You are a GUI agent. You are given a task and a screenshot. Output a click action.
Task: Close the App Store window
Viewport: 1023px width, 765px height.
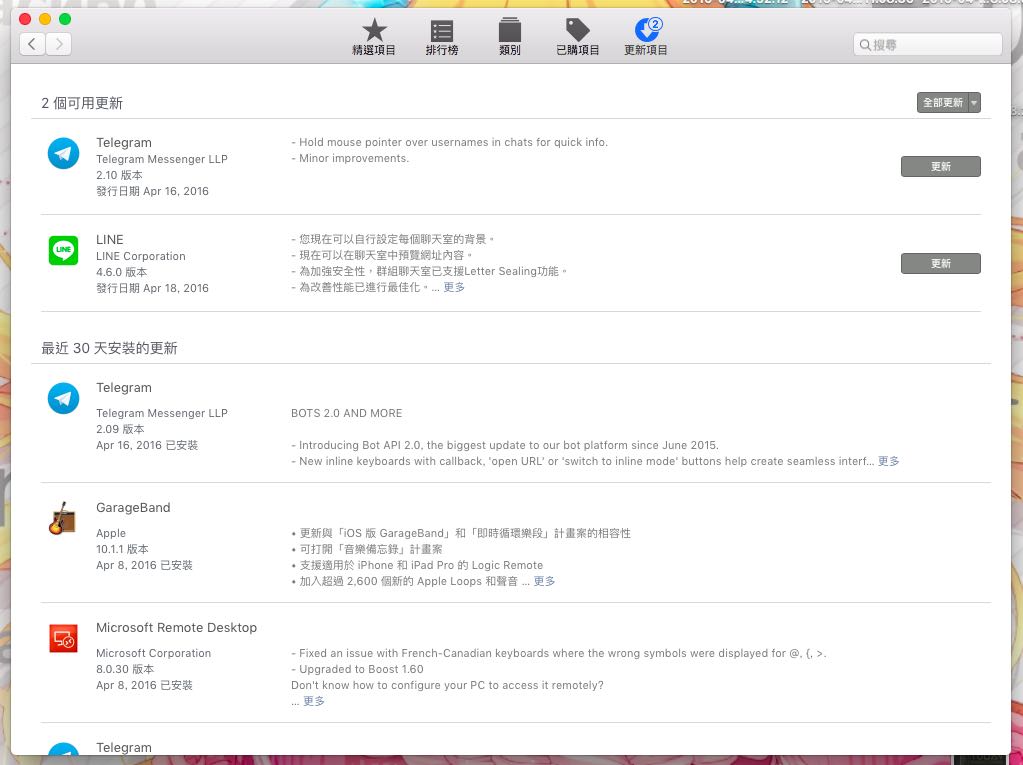[25, 19]
